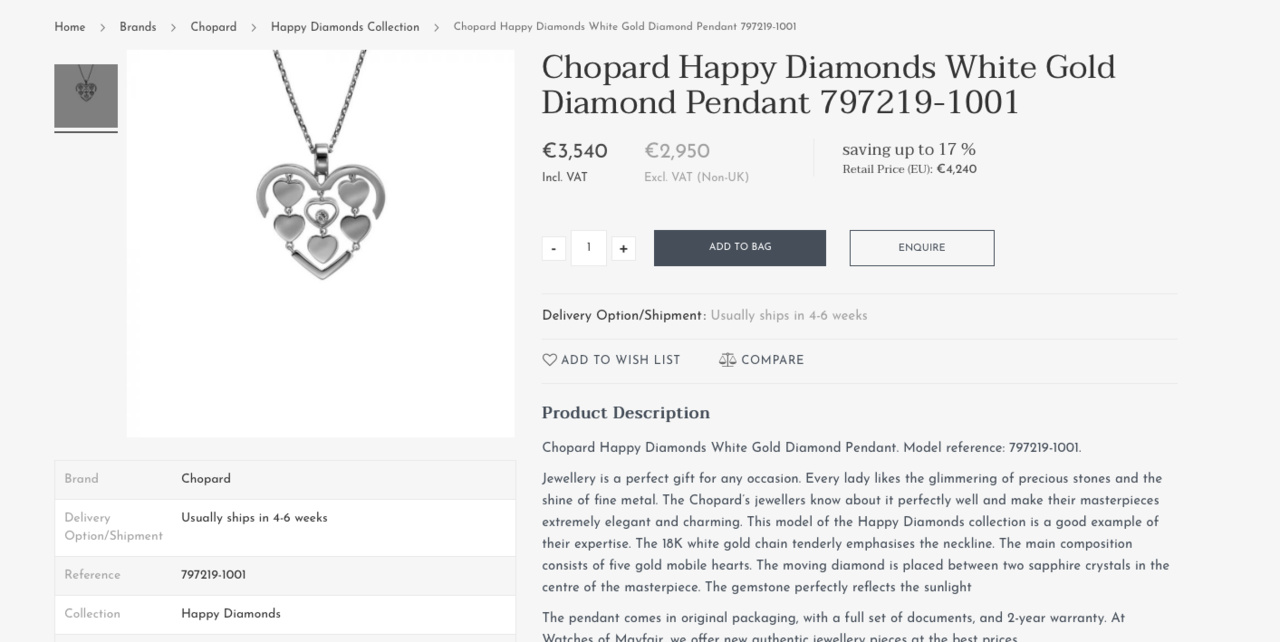Screen dimensions: 1280x642
Task: Click the breadcrumb arrow after Chopard
Action: (254, 27)
